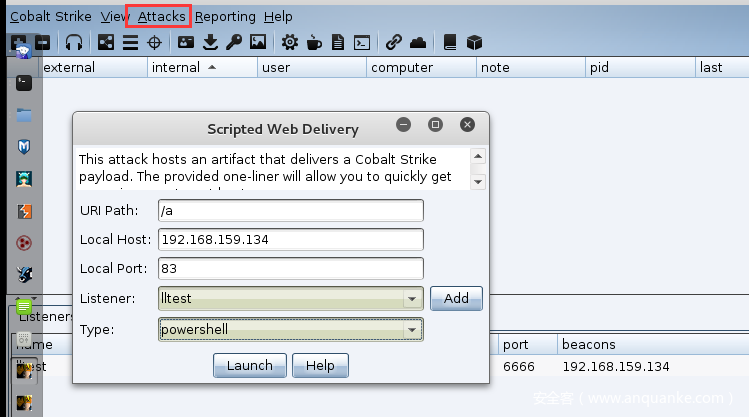Open the Reporting menu
The height and width of the screenshot is (417, 749).
point(225,17)
